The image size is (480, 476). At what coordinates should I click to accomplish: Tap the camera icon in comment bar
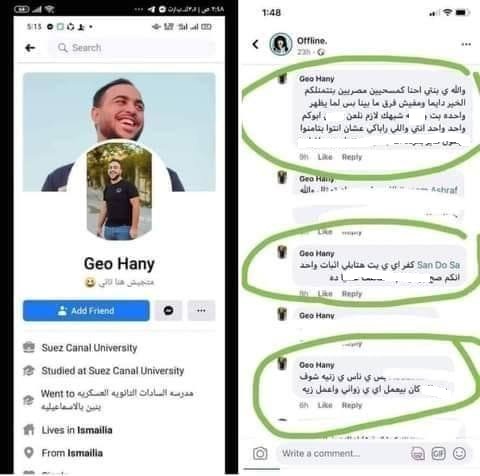(x=260, y=453)
